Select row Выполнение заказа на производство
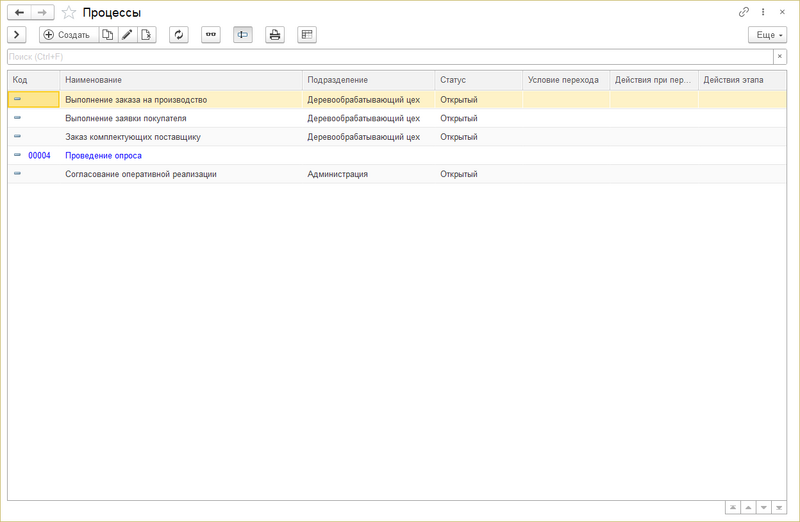 [397, 100]
